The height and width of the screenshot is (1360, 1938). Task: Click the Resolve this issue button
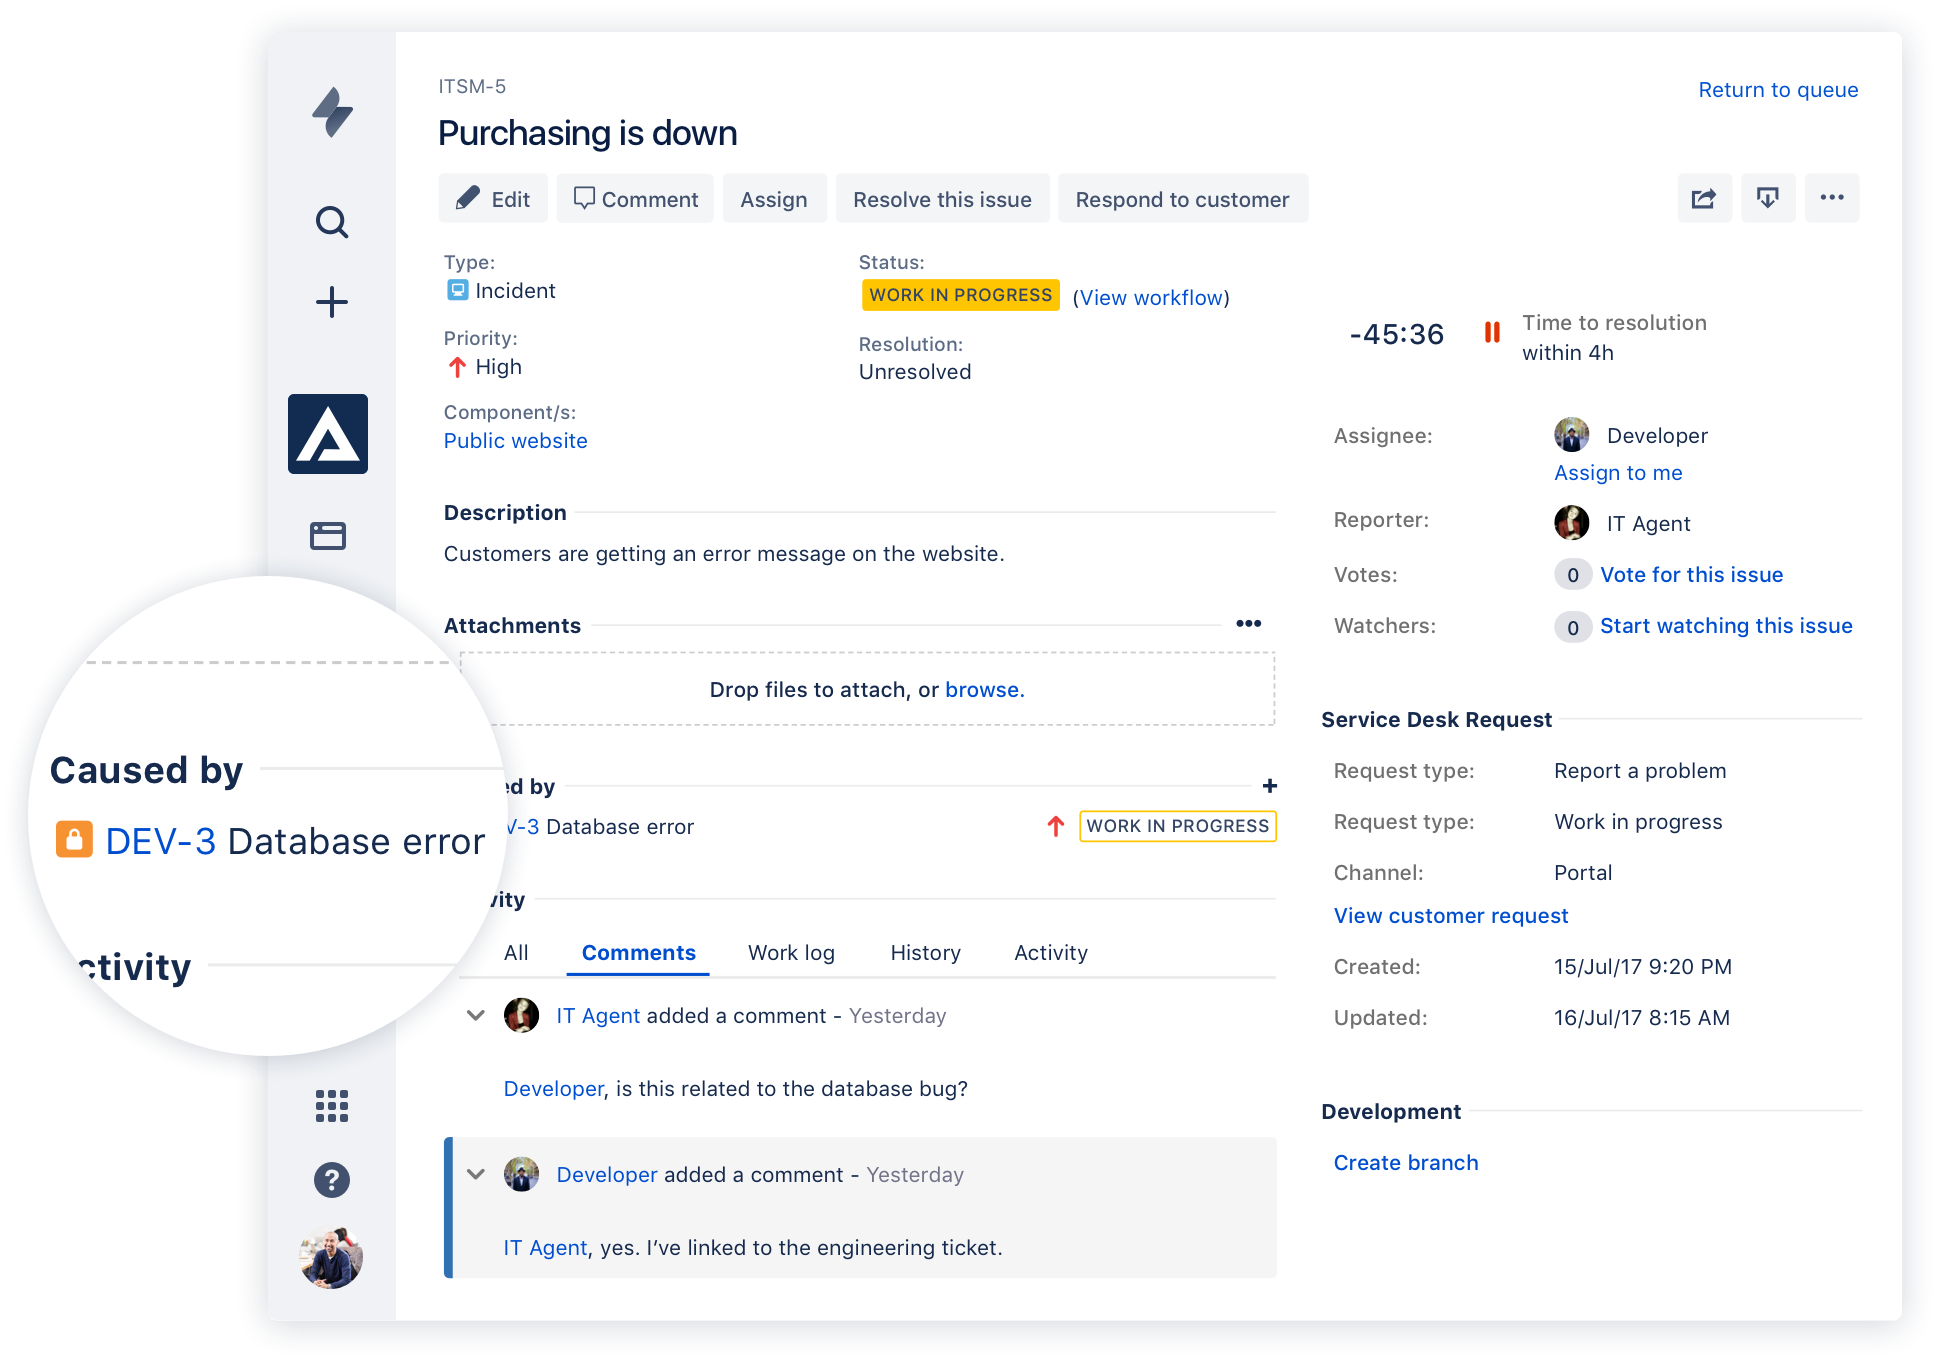(942, 199)
